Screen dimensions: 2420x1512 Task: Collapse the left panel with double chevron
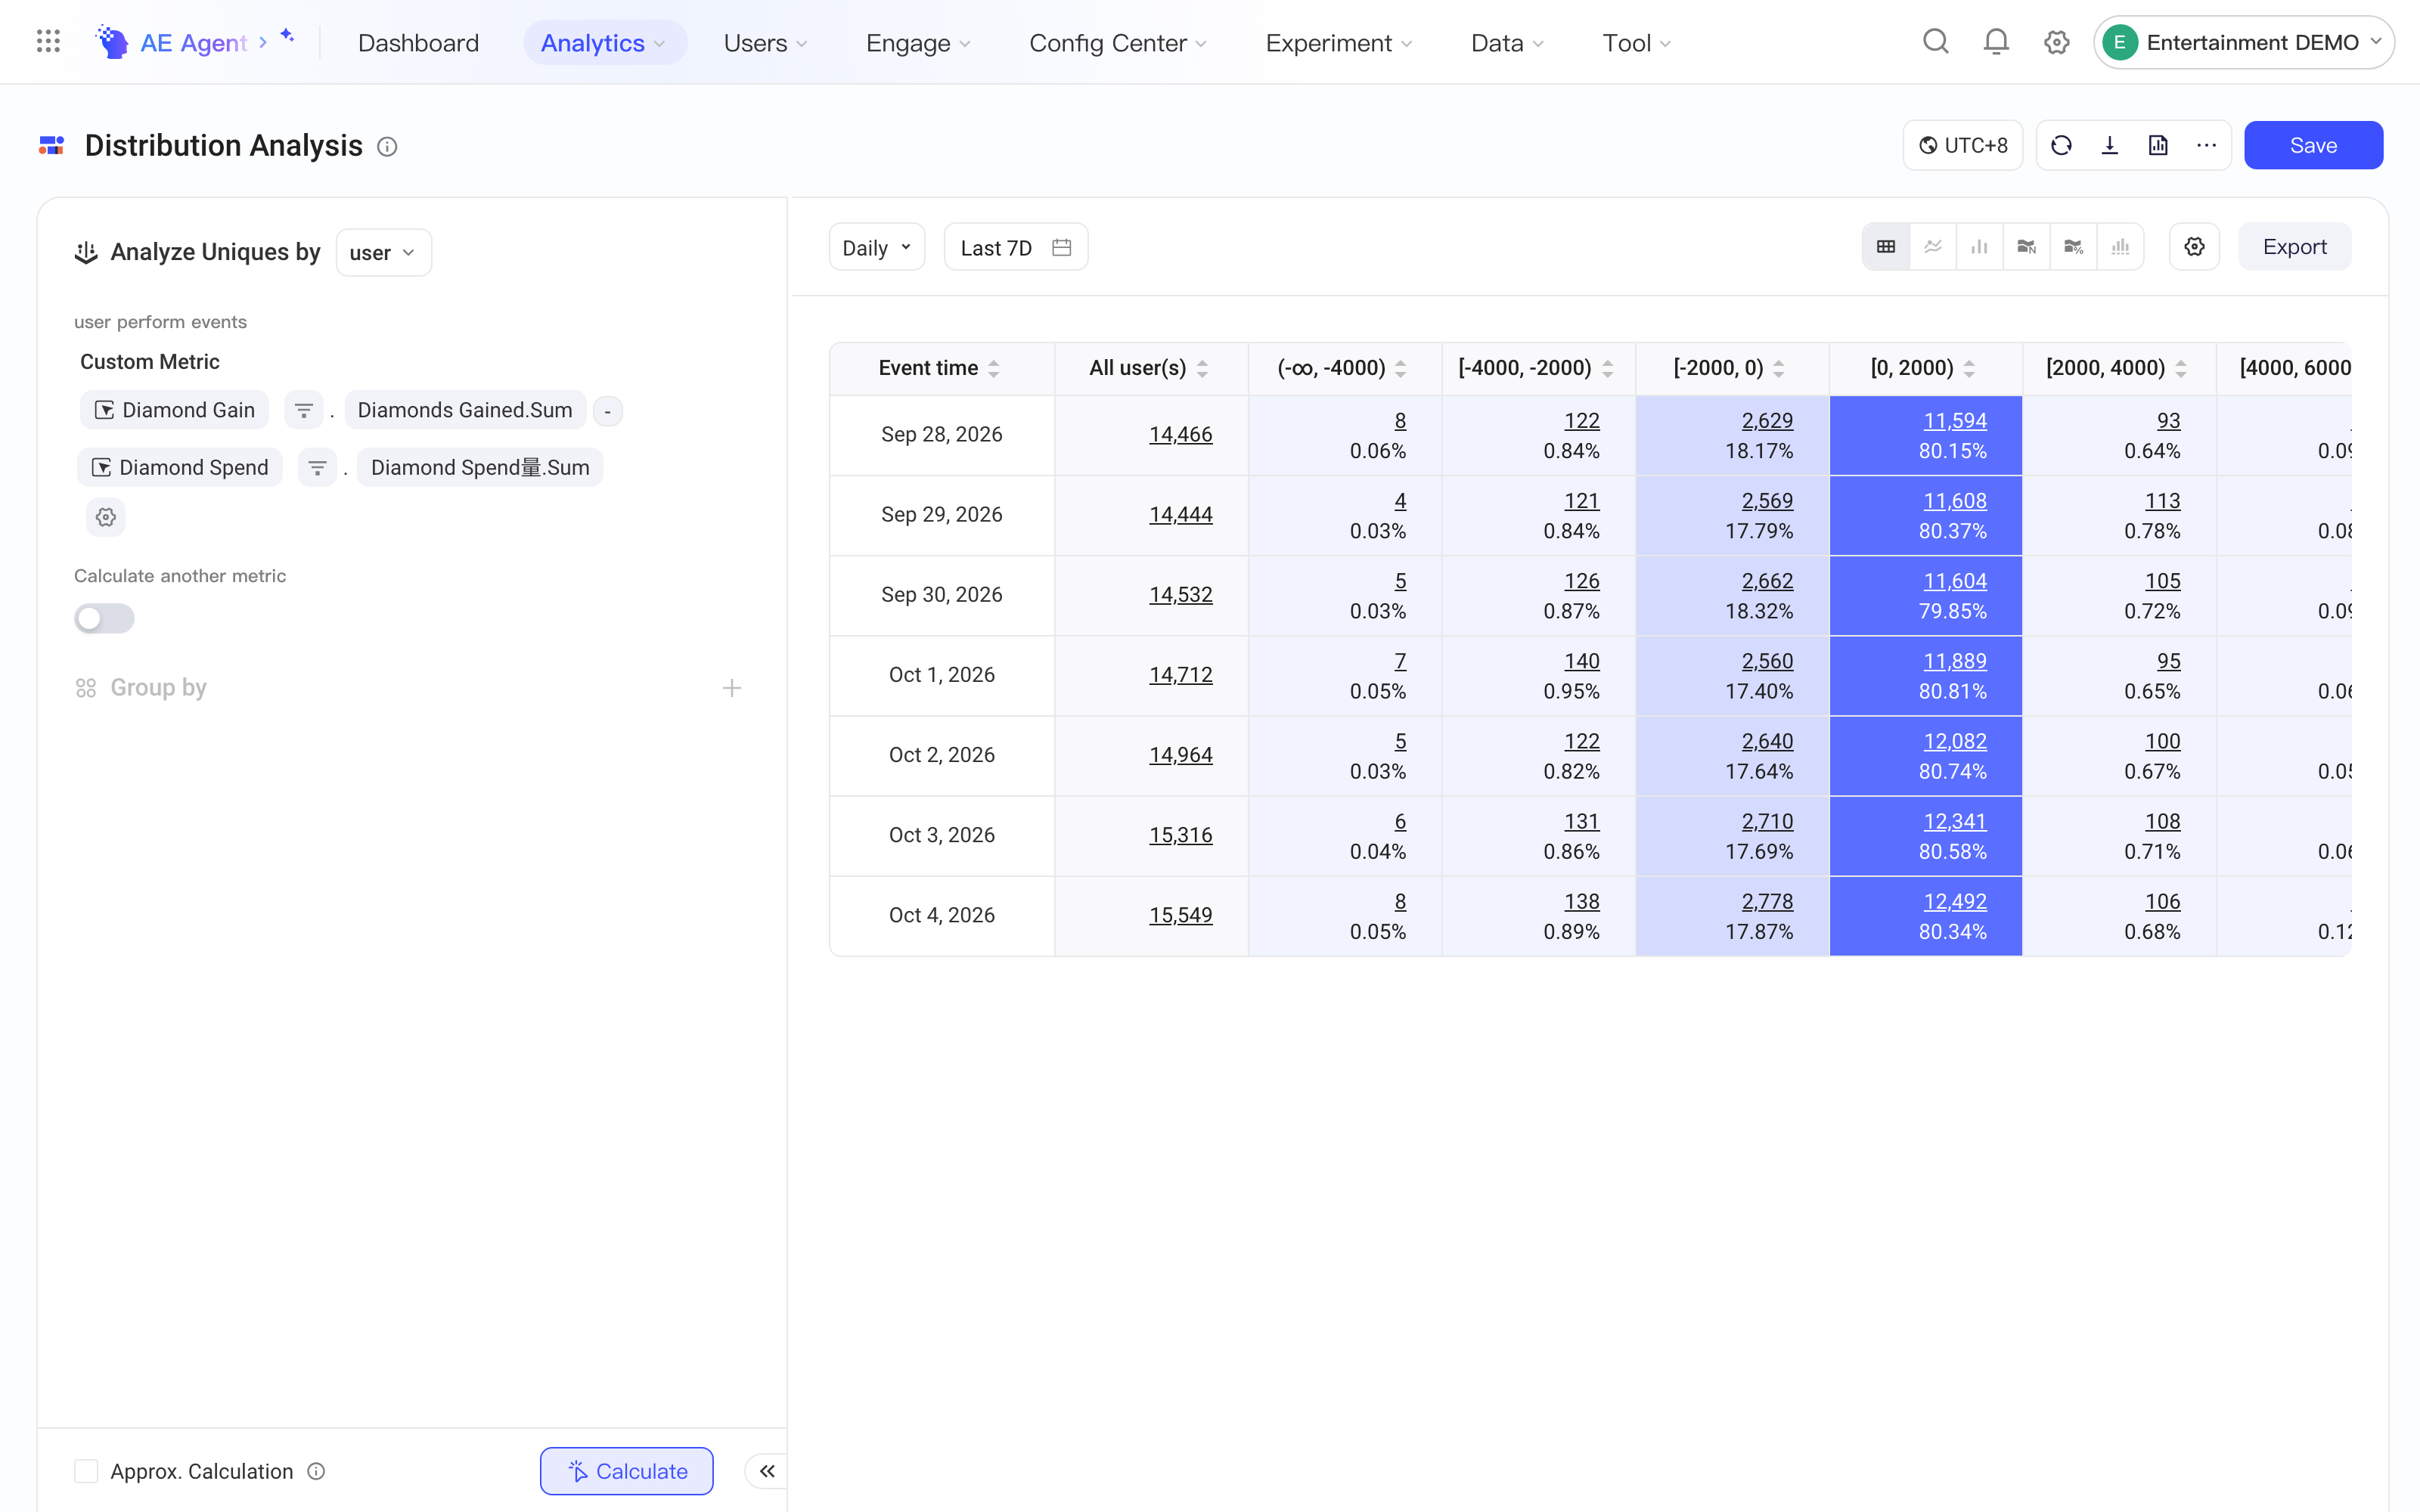pyautogui.click(x=767, y=1471)
